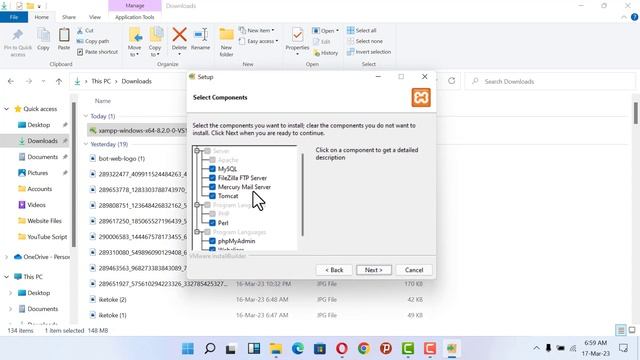Click the Properties icon
Image resolution: width=640 pixels, height=360 pixels.
click(297, 35)
